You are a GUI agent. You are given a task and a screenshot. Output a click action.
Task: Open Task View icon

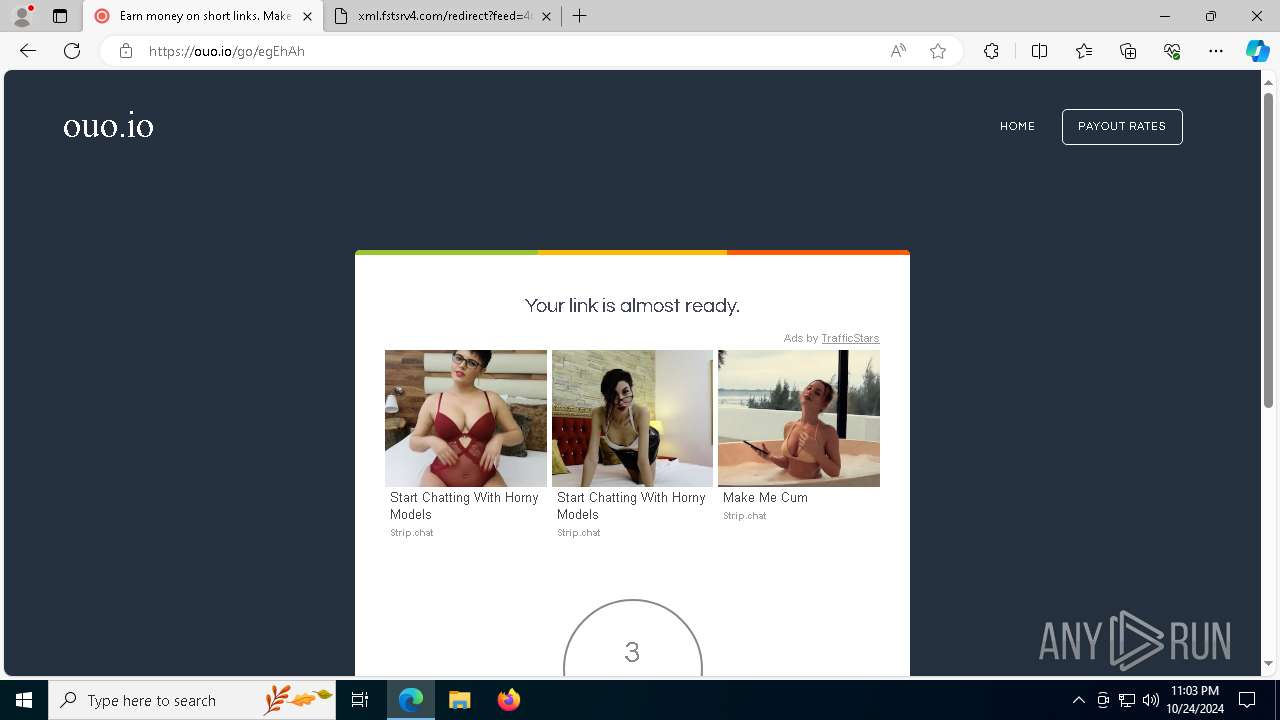[x=360, y=700]
